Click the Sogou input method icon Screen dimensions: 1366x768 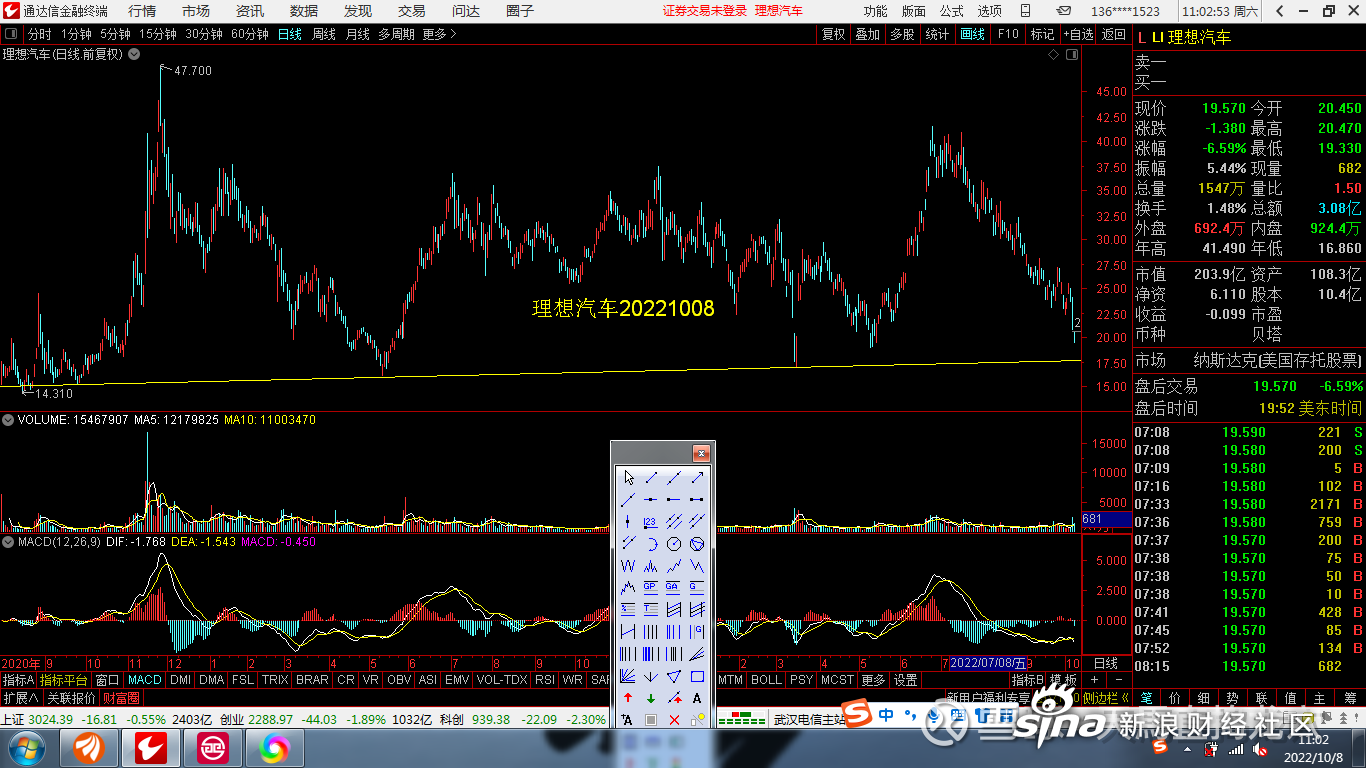point(858,715)
